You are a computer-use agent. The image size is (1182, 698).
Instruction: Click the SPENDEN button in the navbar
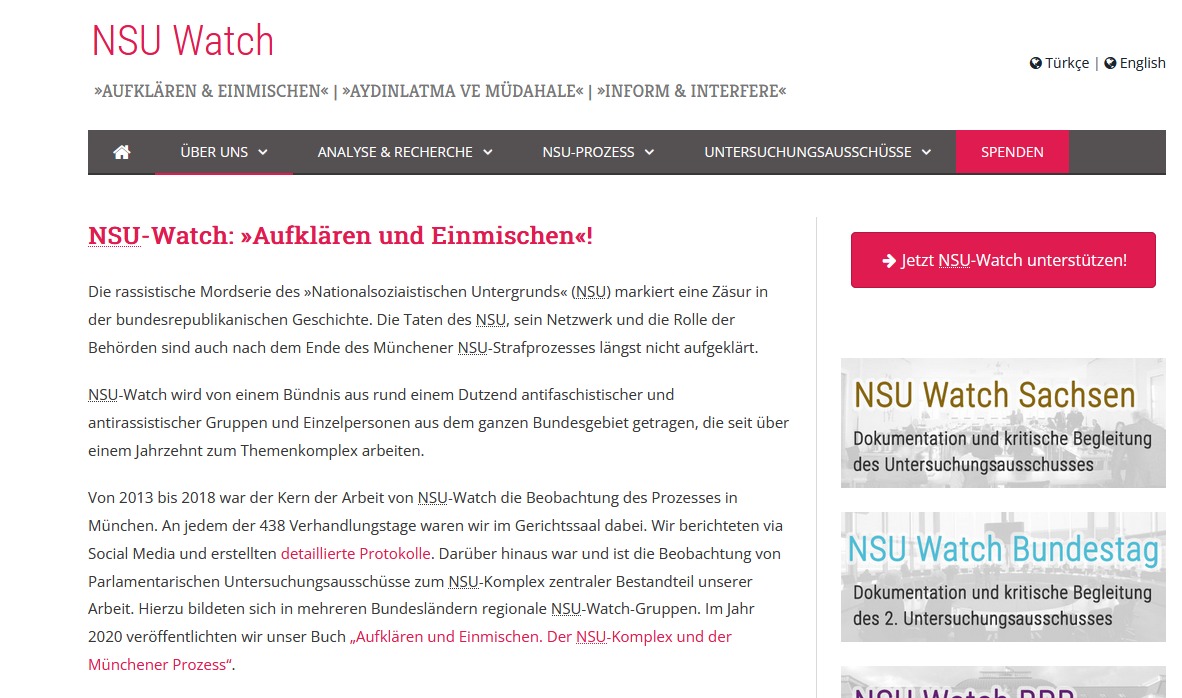tap(1012, 152)
